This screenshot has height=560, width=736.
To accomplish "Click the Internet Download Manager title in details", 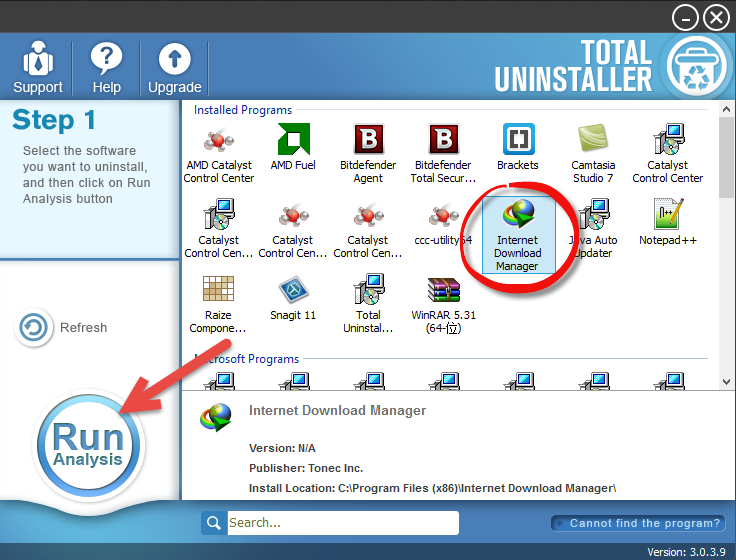I will pyautogui.click(x=337, y=410).
